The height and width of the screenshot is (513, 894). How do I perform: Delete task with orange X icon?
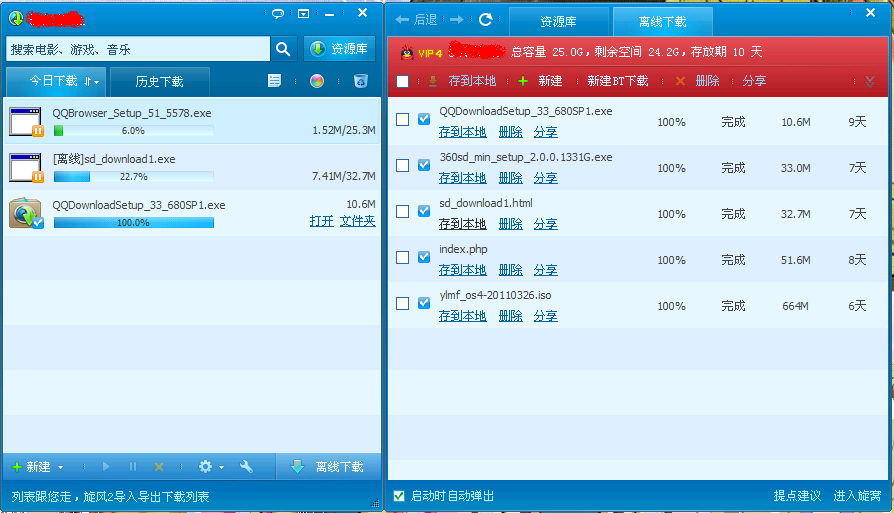(x=159, y=467)
